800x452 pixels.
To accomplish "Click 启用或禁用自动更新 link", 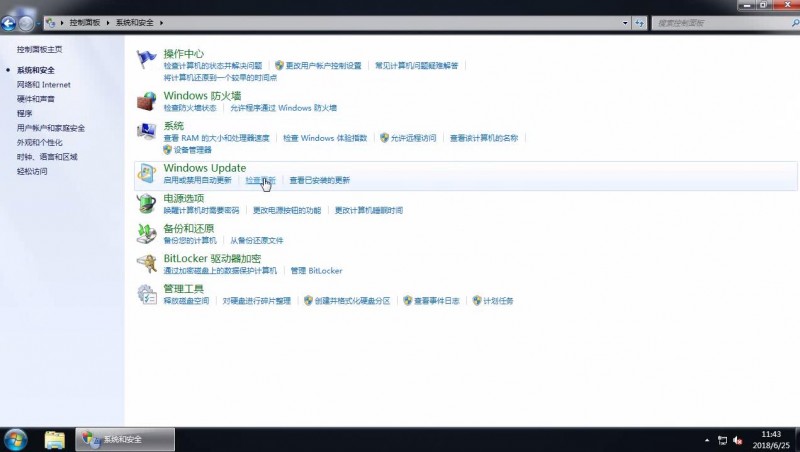I will 197,180.
